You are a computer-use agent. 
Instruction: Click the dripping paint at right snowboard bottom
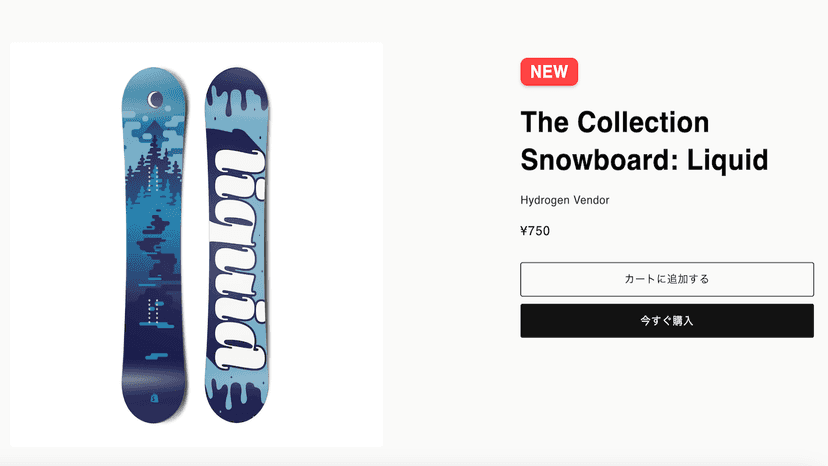pos(237,396)
